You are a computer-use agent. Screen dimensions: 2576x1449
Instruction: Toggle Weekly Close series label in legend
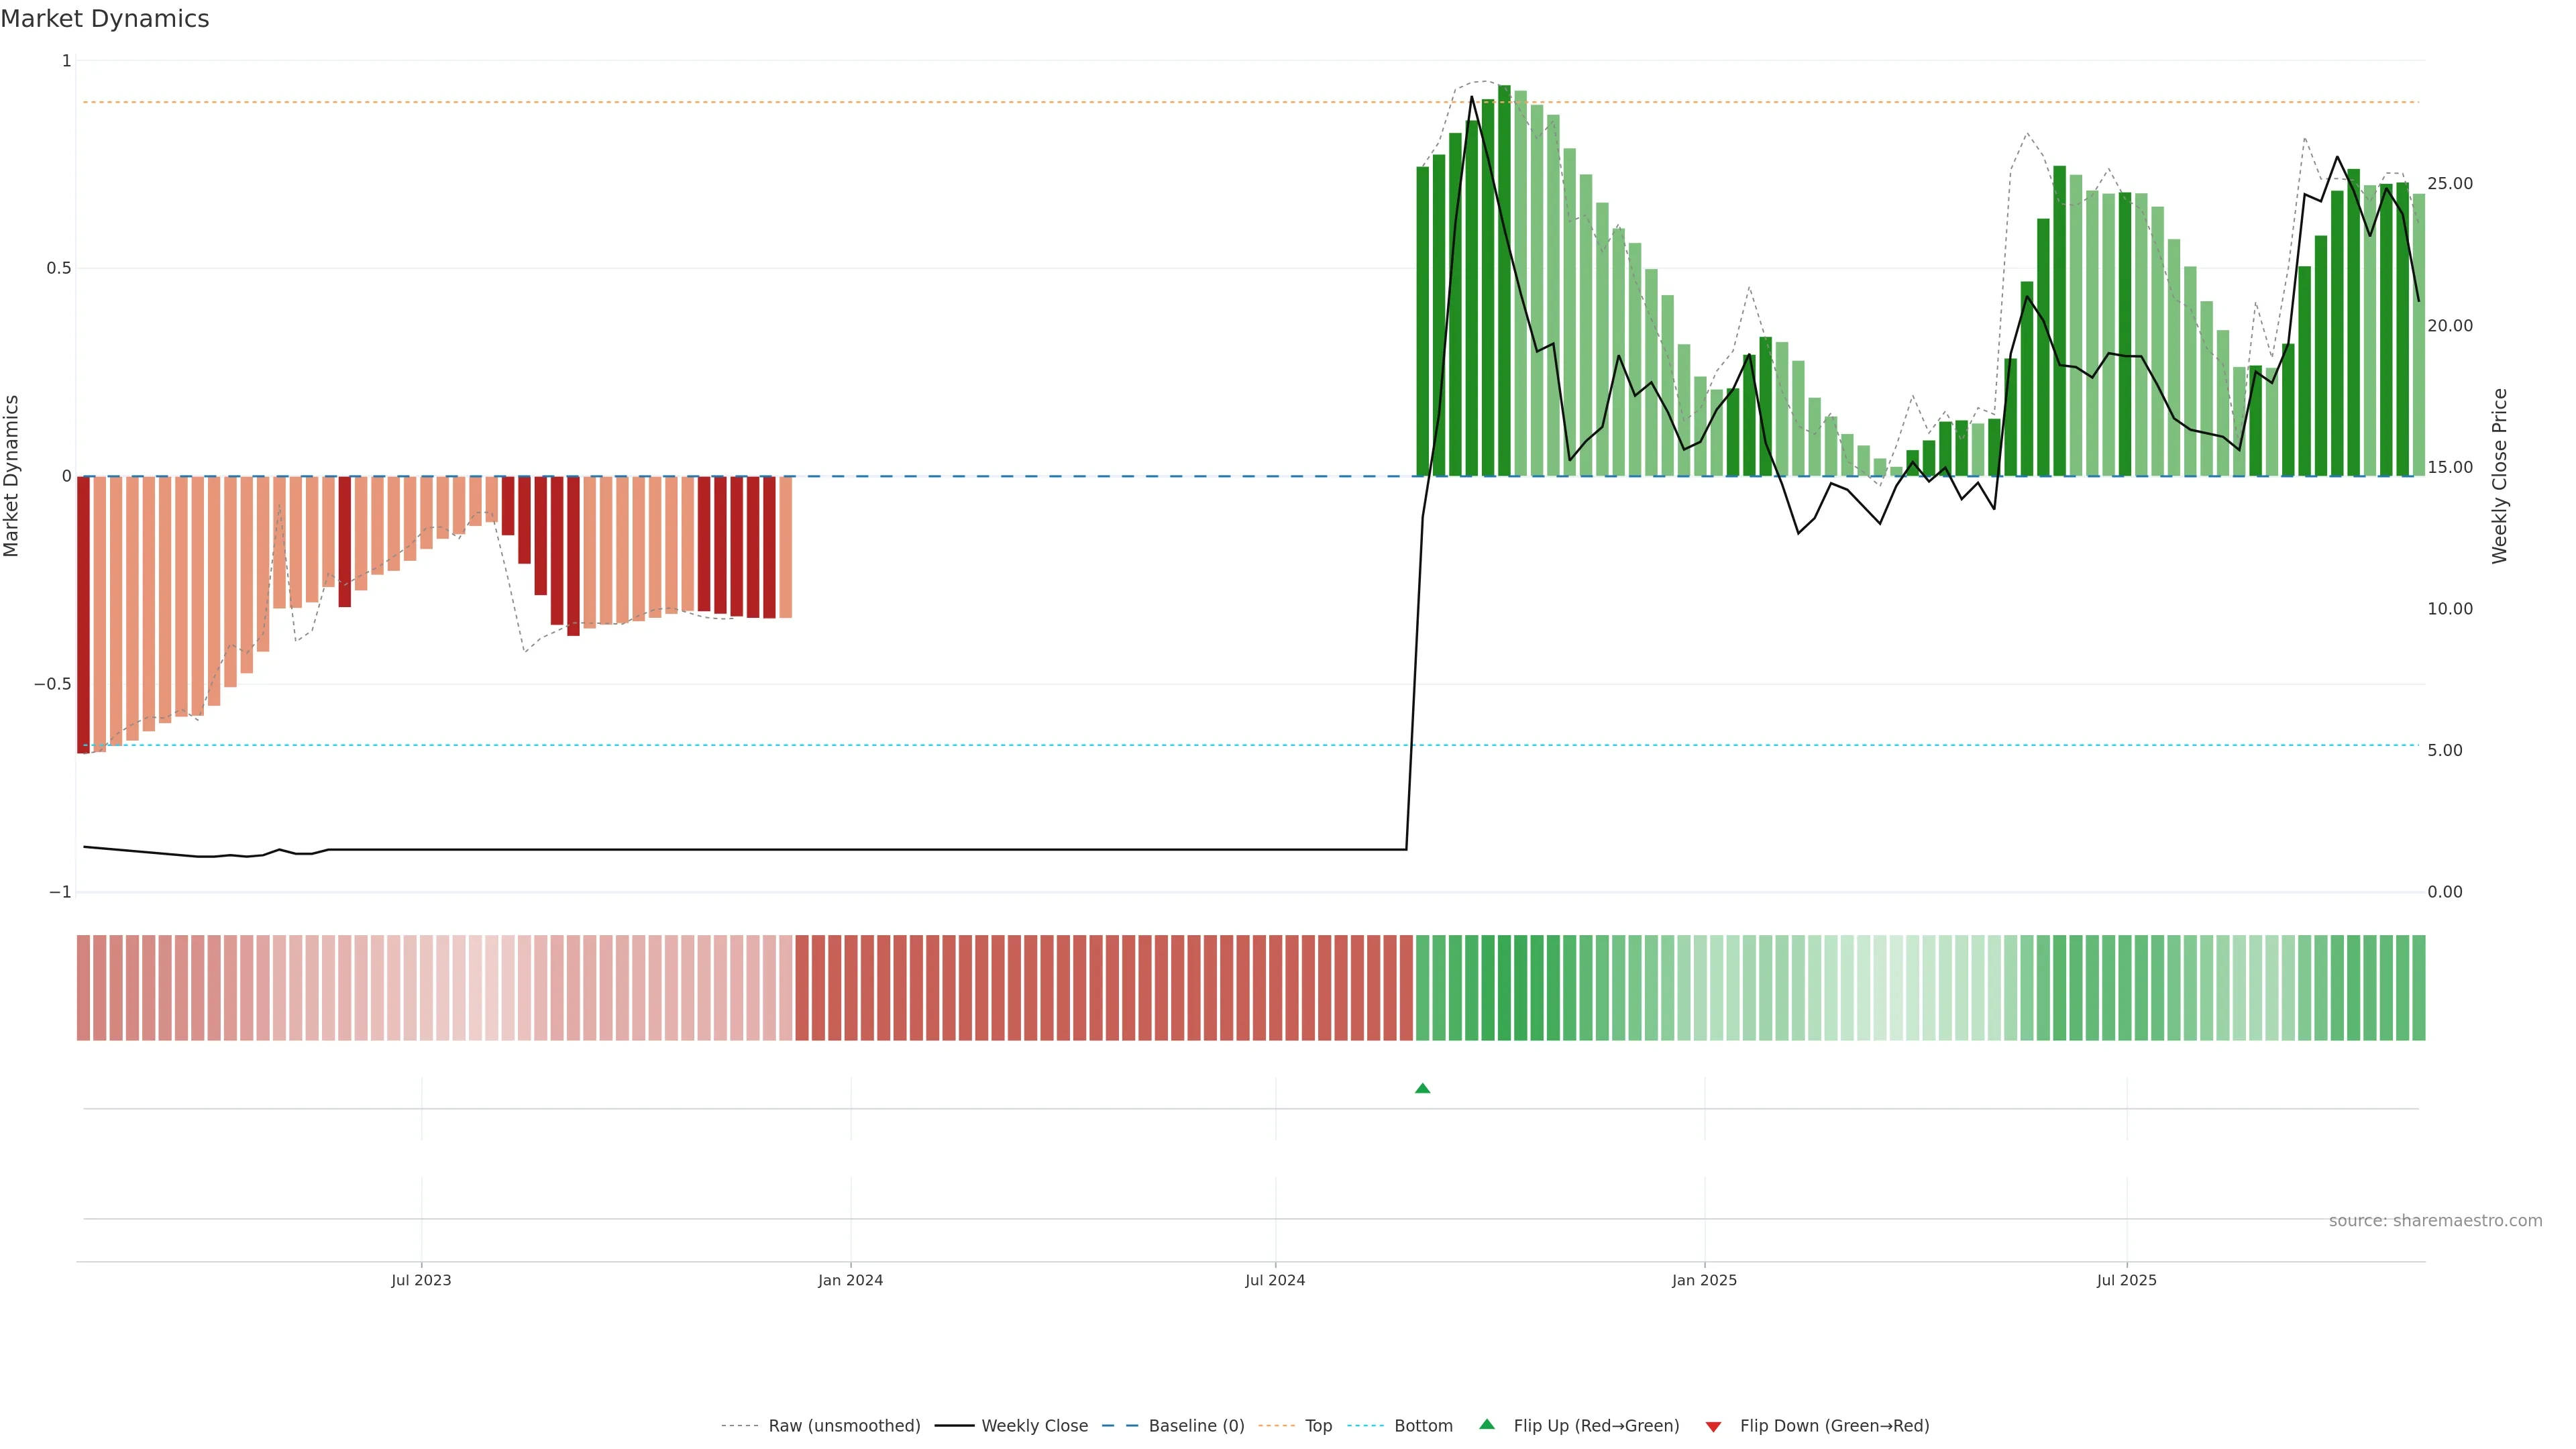(x=1034, y=1426)
